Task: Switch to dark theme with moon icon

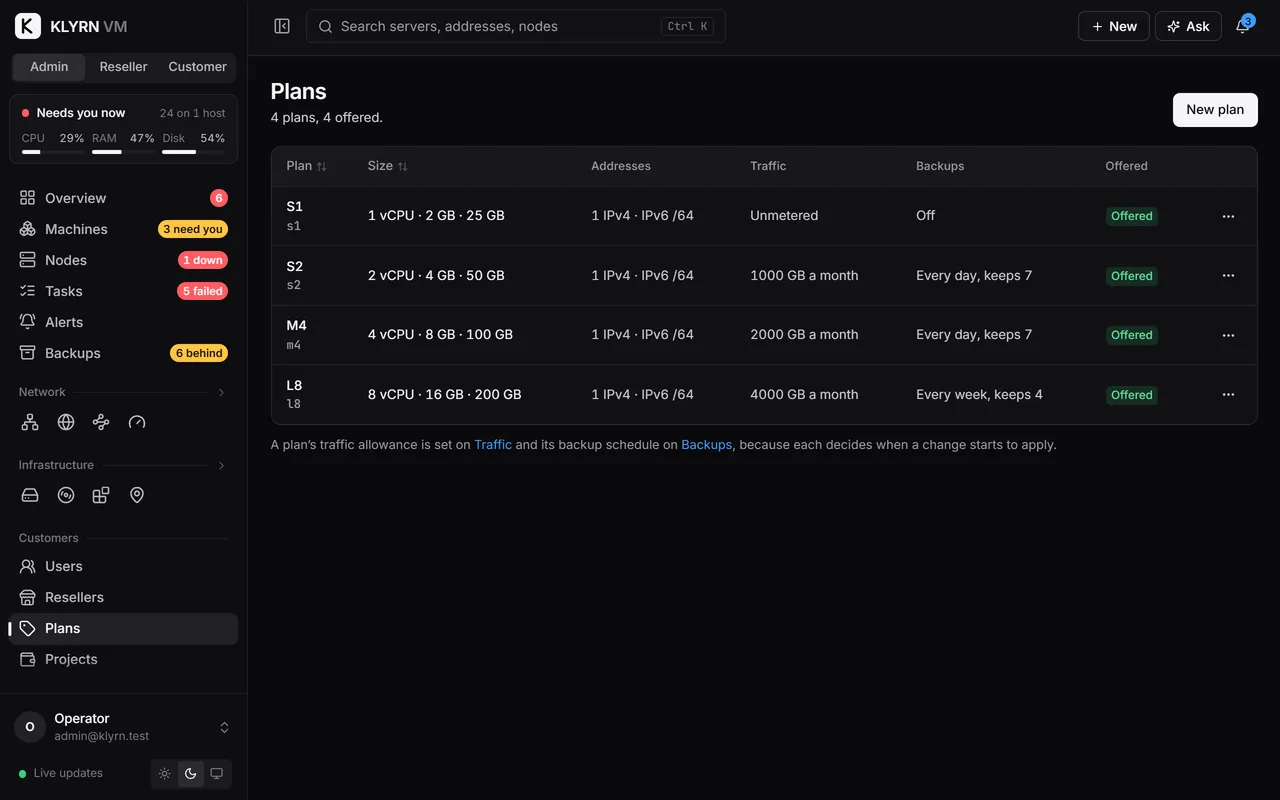Action: (191, 774)
